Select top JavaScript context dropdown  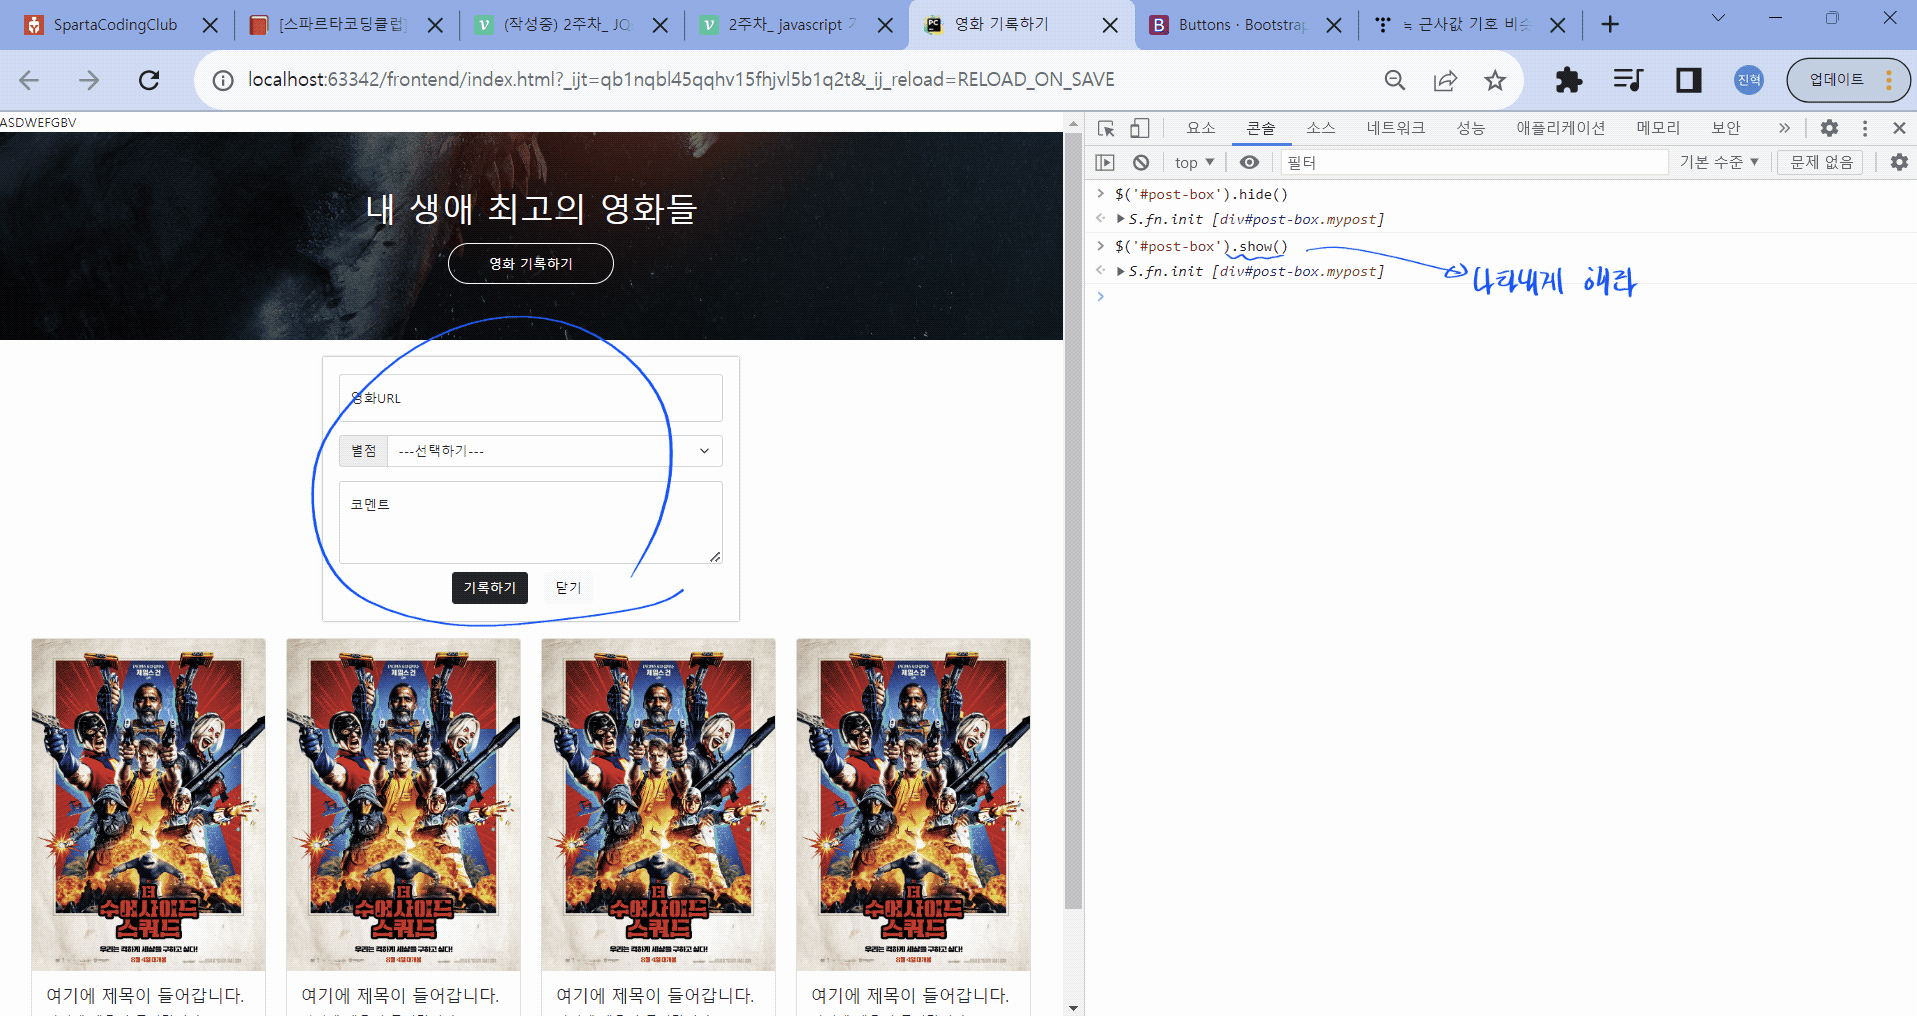click(x=1194, y=162)
